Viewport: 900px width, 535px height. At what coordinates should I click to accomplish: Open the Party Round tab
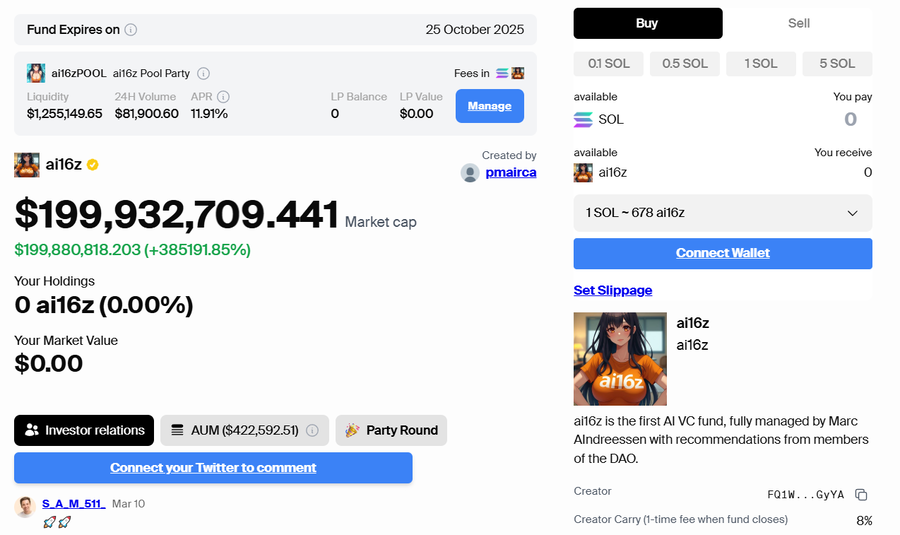[x=391, y=431]
